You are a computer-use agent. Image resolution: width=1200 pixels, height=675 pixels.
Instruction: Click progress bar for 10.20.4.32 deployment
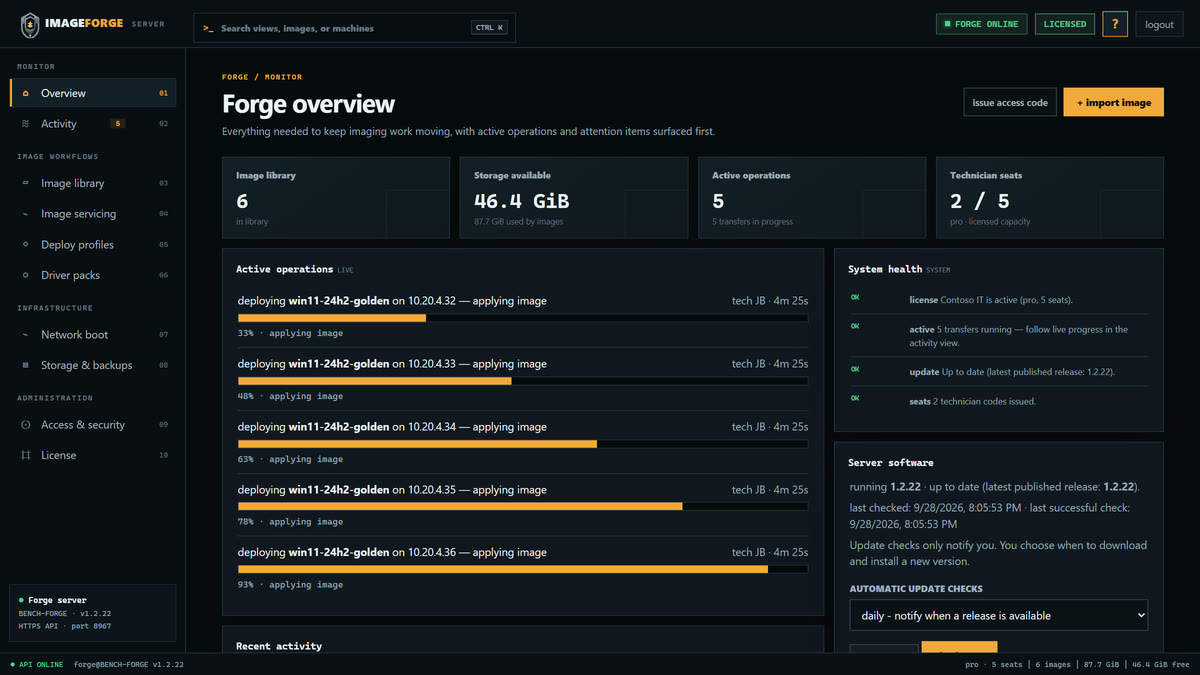[523, 318]
